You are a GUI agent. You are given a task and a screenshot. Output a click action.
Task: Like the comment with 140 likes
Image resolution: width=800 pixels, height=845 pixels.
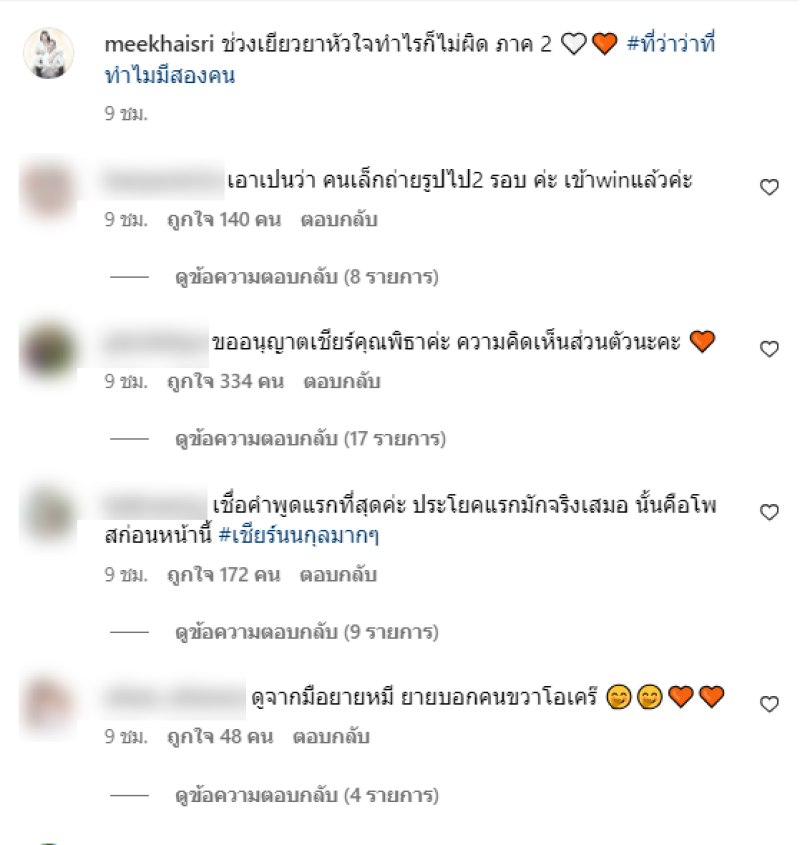[769, 187]
